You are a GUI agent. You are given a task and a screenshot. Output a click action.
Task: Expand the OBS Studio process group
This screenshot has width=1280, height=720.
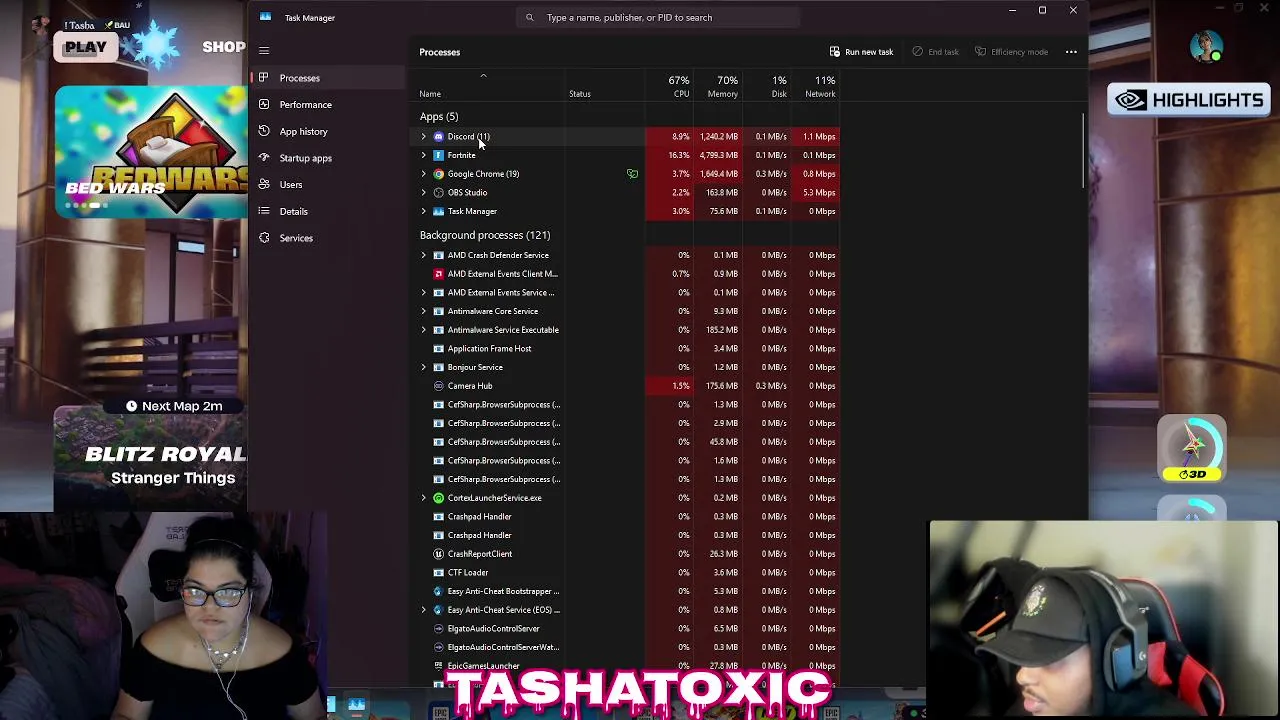coord(423,192)
